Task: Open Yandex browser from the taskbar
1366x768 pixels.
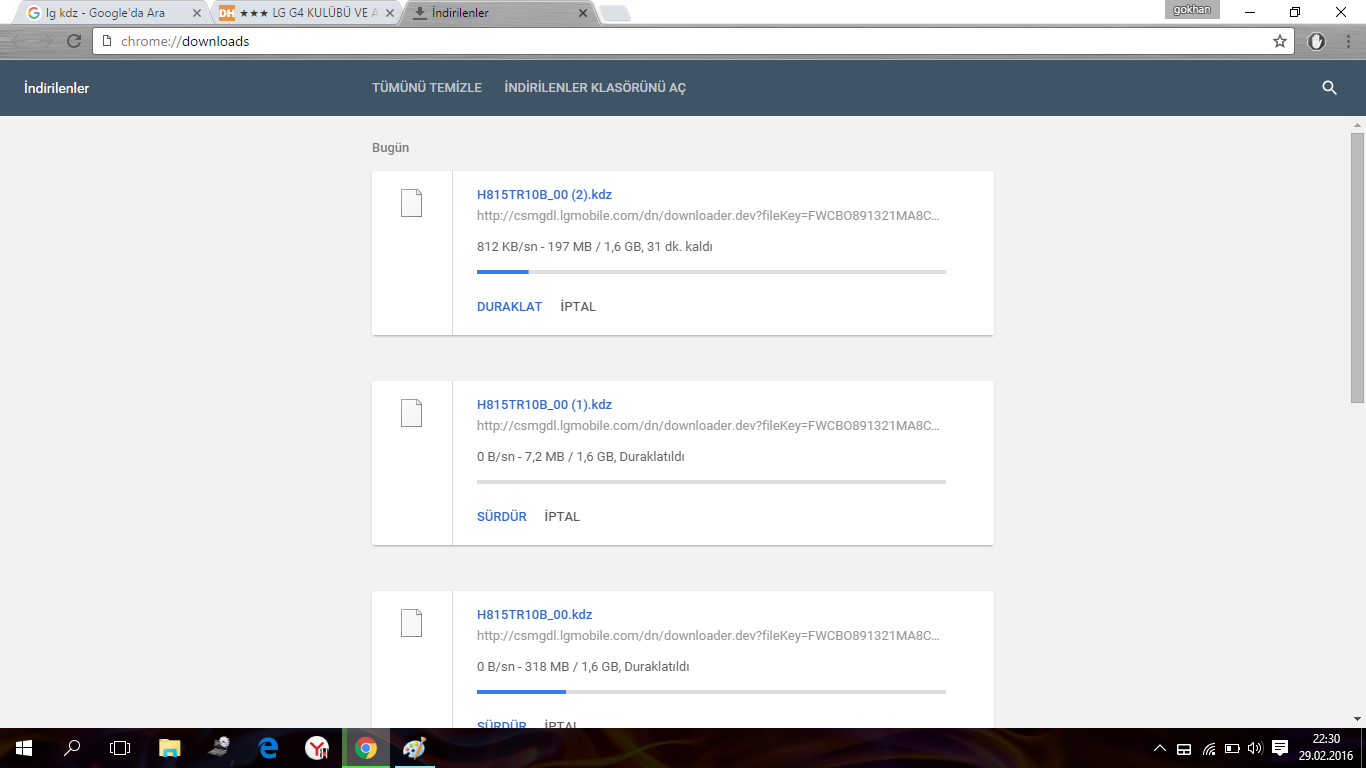Action: 317,748
